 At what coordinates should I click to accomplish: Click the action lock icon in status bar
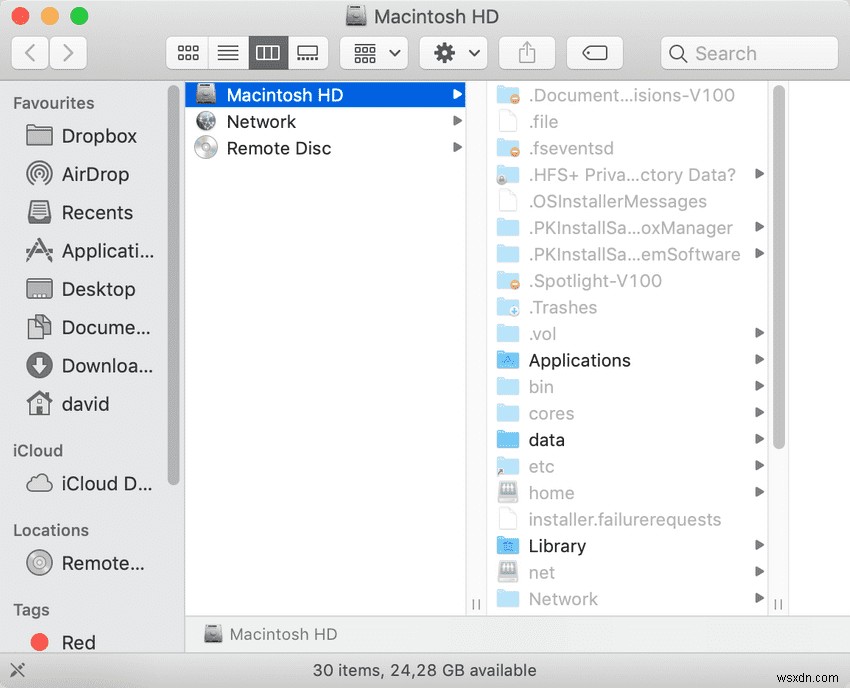pos(16,670)
